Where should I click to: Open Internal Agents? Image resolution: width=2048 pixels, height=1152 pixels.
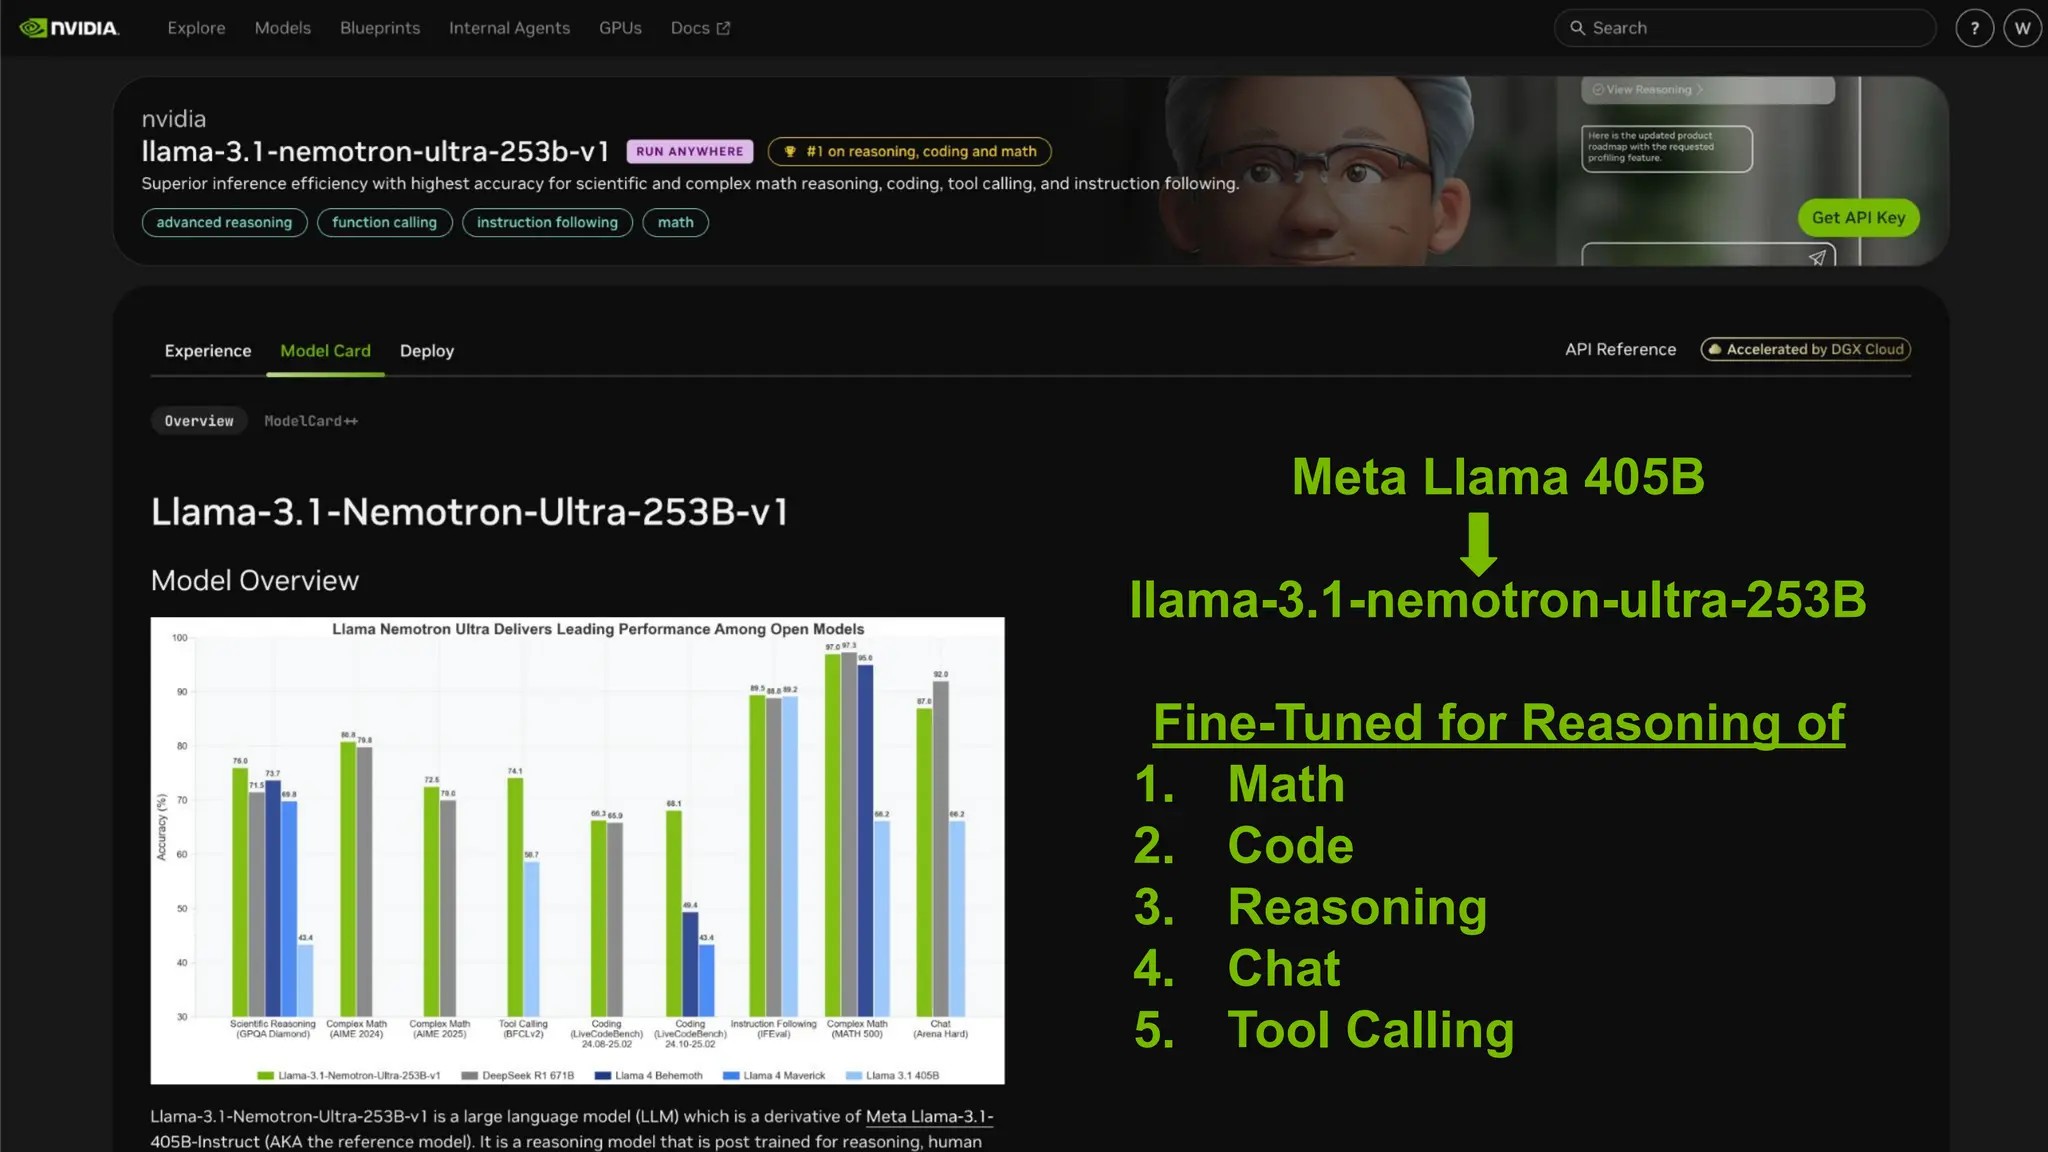coord(509,28)
